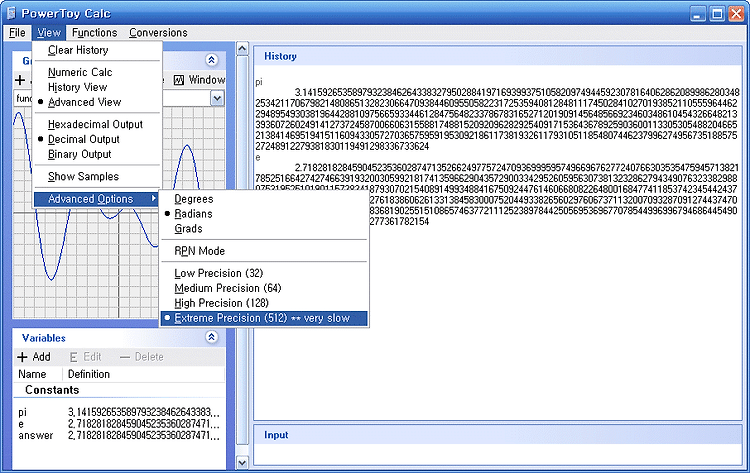This screenshot has height=473, width=750.
Task: Select the answer variable row
Action: 119,435
